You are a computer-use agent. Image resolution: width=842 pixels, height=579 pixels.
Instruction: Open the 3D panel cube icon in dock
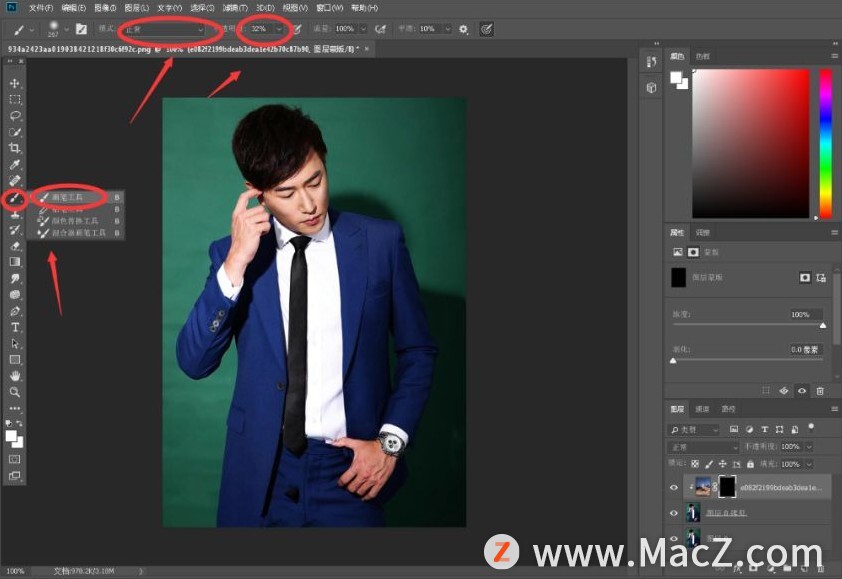[x=651, y=88]
